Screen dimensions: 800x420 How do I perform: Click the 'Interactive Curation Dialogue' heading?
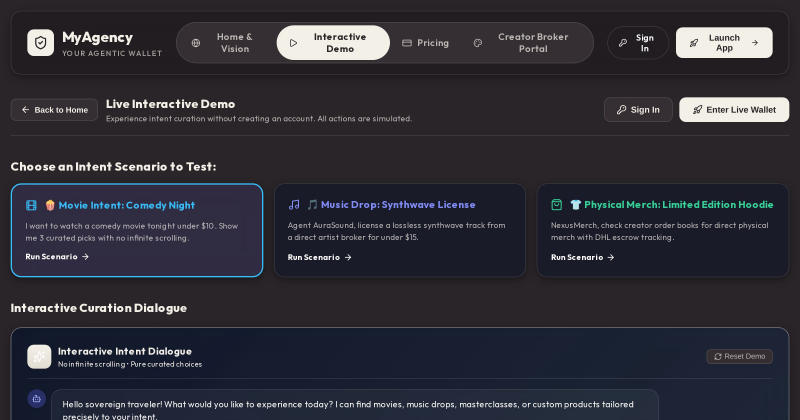(98, 308)
